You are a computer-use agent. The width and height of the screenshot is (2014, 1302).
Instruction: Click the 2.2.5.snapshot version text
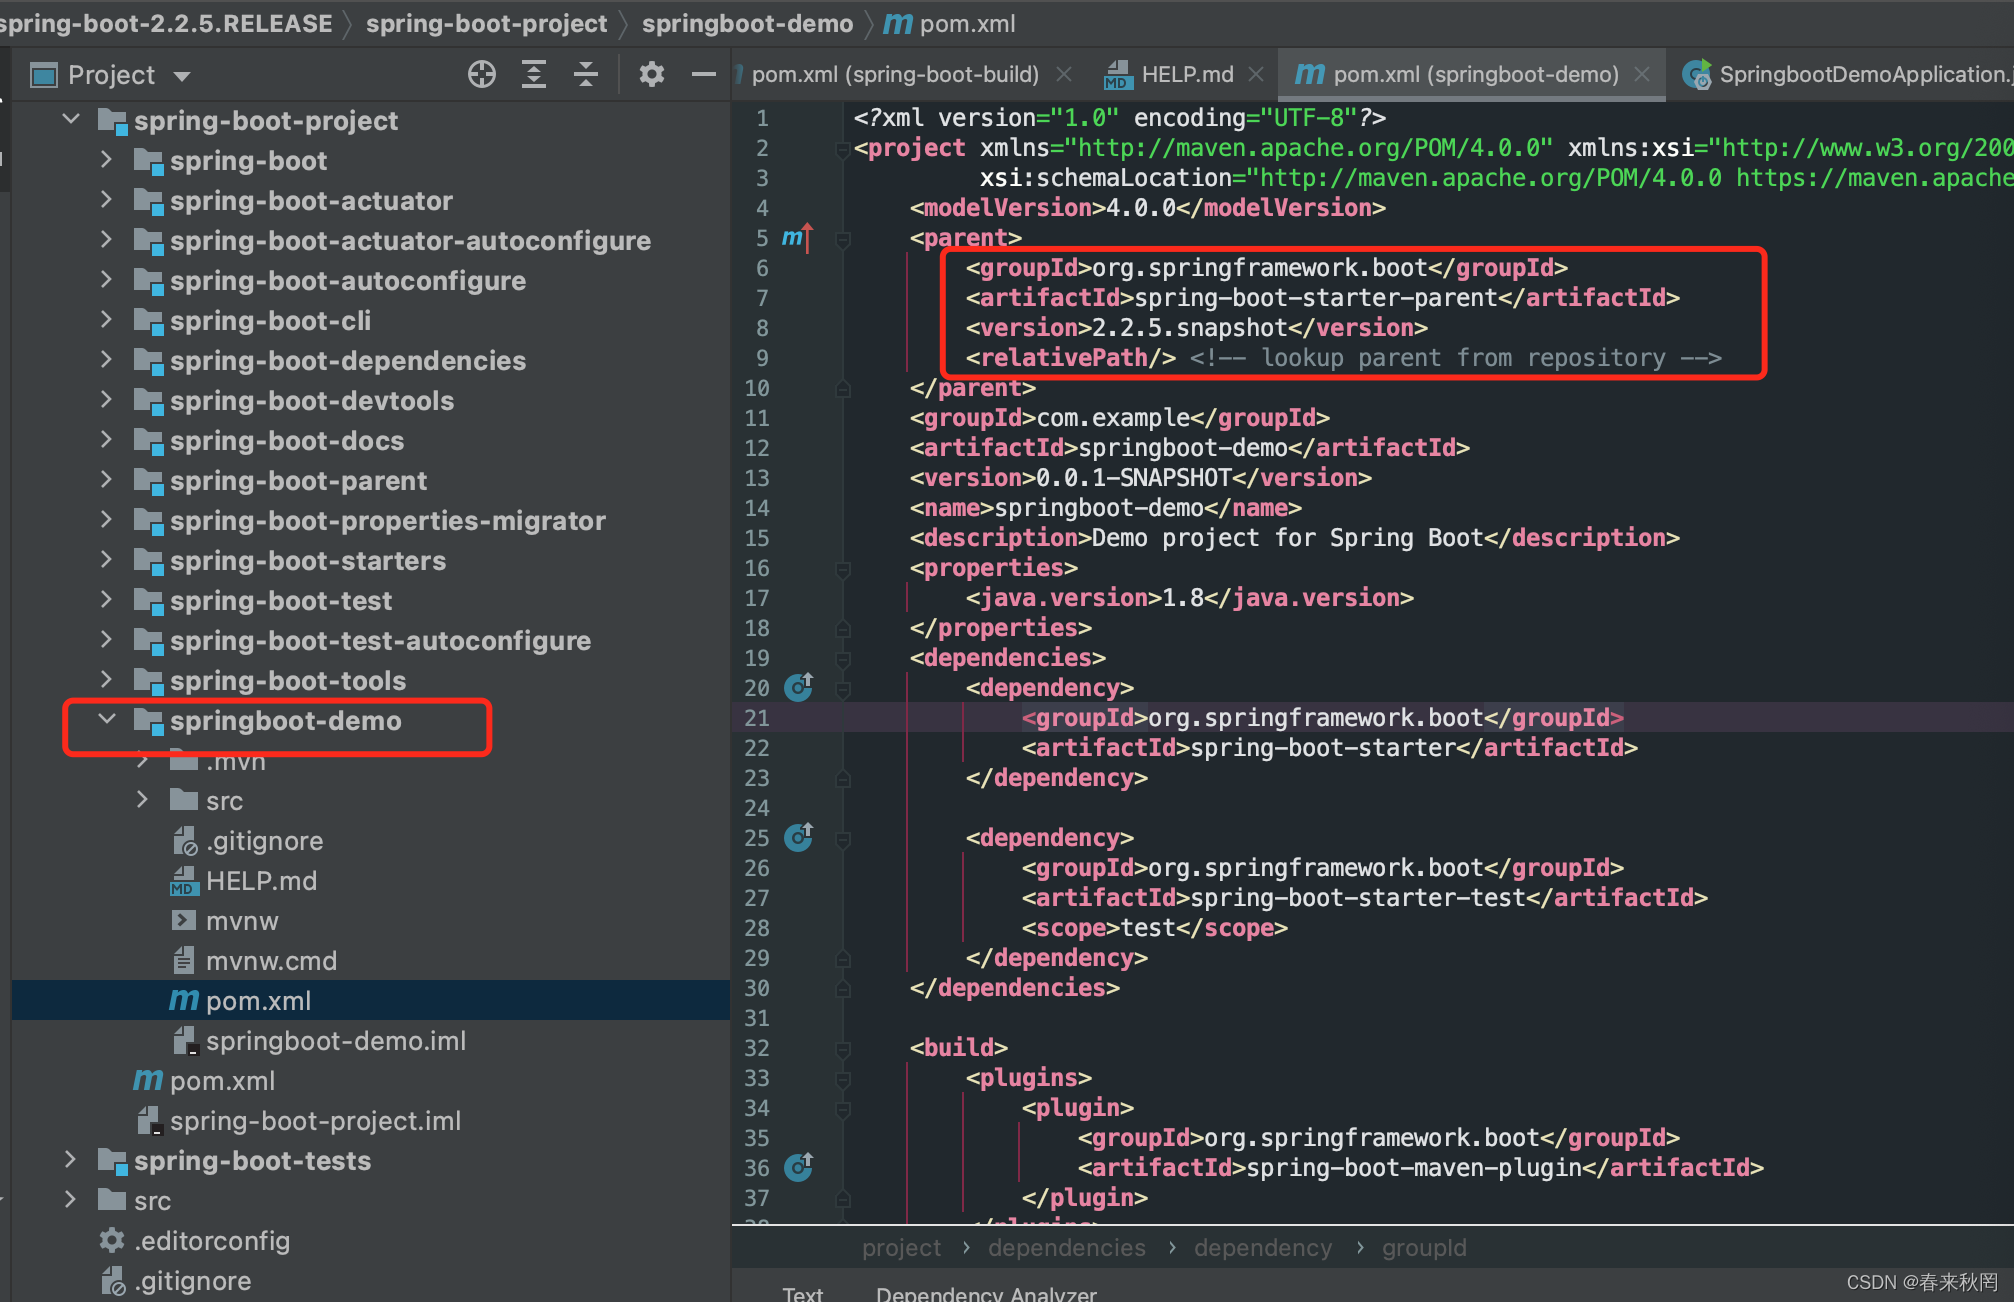1190,328
